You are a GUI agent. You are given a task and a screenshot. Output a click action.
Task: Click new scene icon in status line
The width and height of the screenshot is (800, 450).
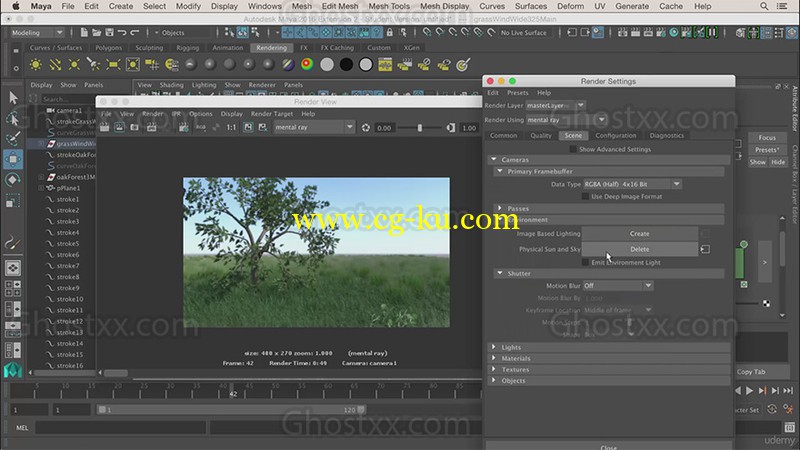pos(84,33)
